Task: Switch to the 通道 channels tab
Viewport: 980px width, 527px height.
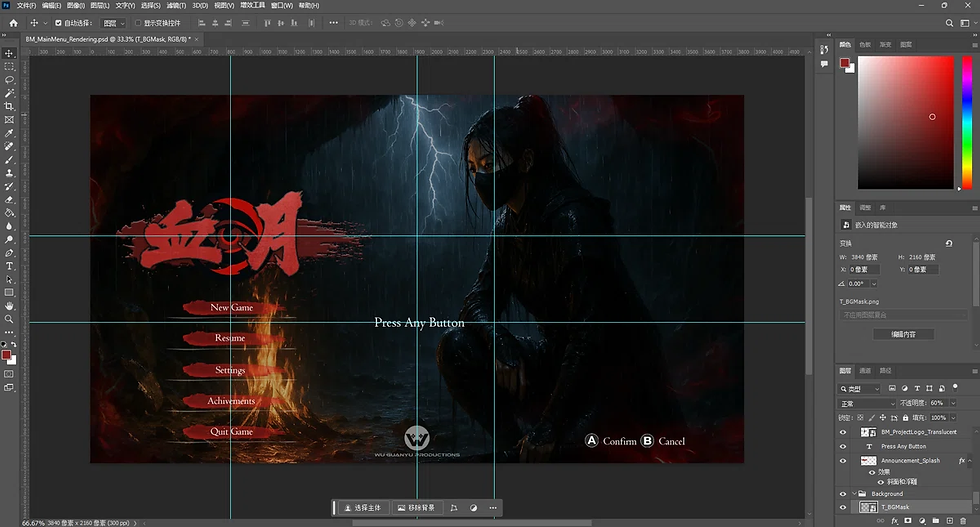Action: 865,371
